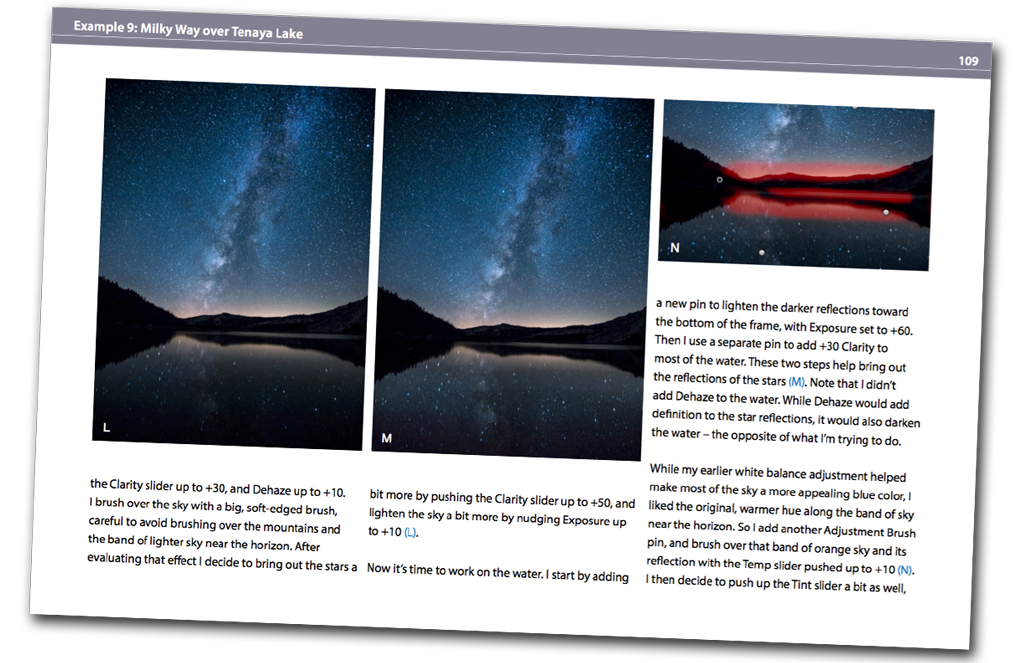Click the text "evaluating that effect I decide to bring out the stars a"
The width and height of the screenshot is (1024, 663).
[x=222, y=562]
